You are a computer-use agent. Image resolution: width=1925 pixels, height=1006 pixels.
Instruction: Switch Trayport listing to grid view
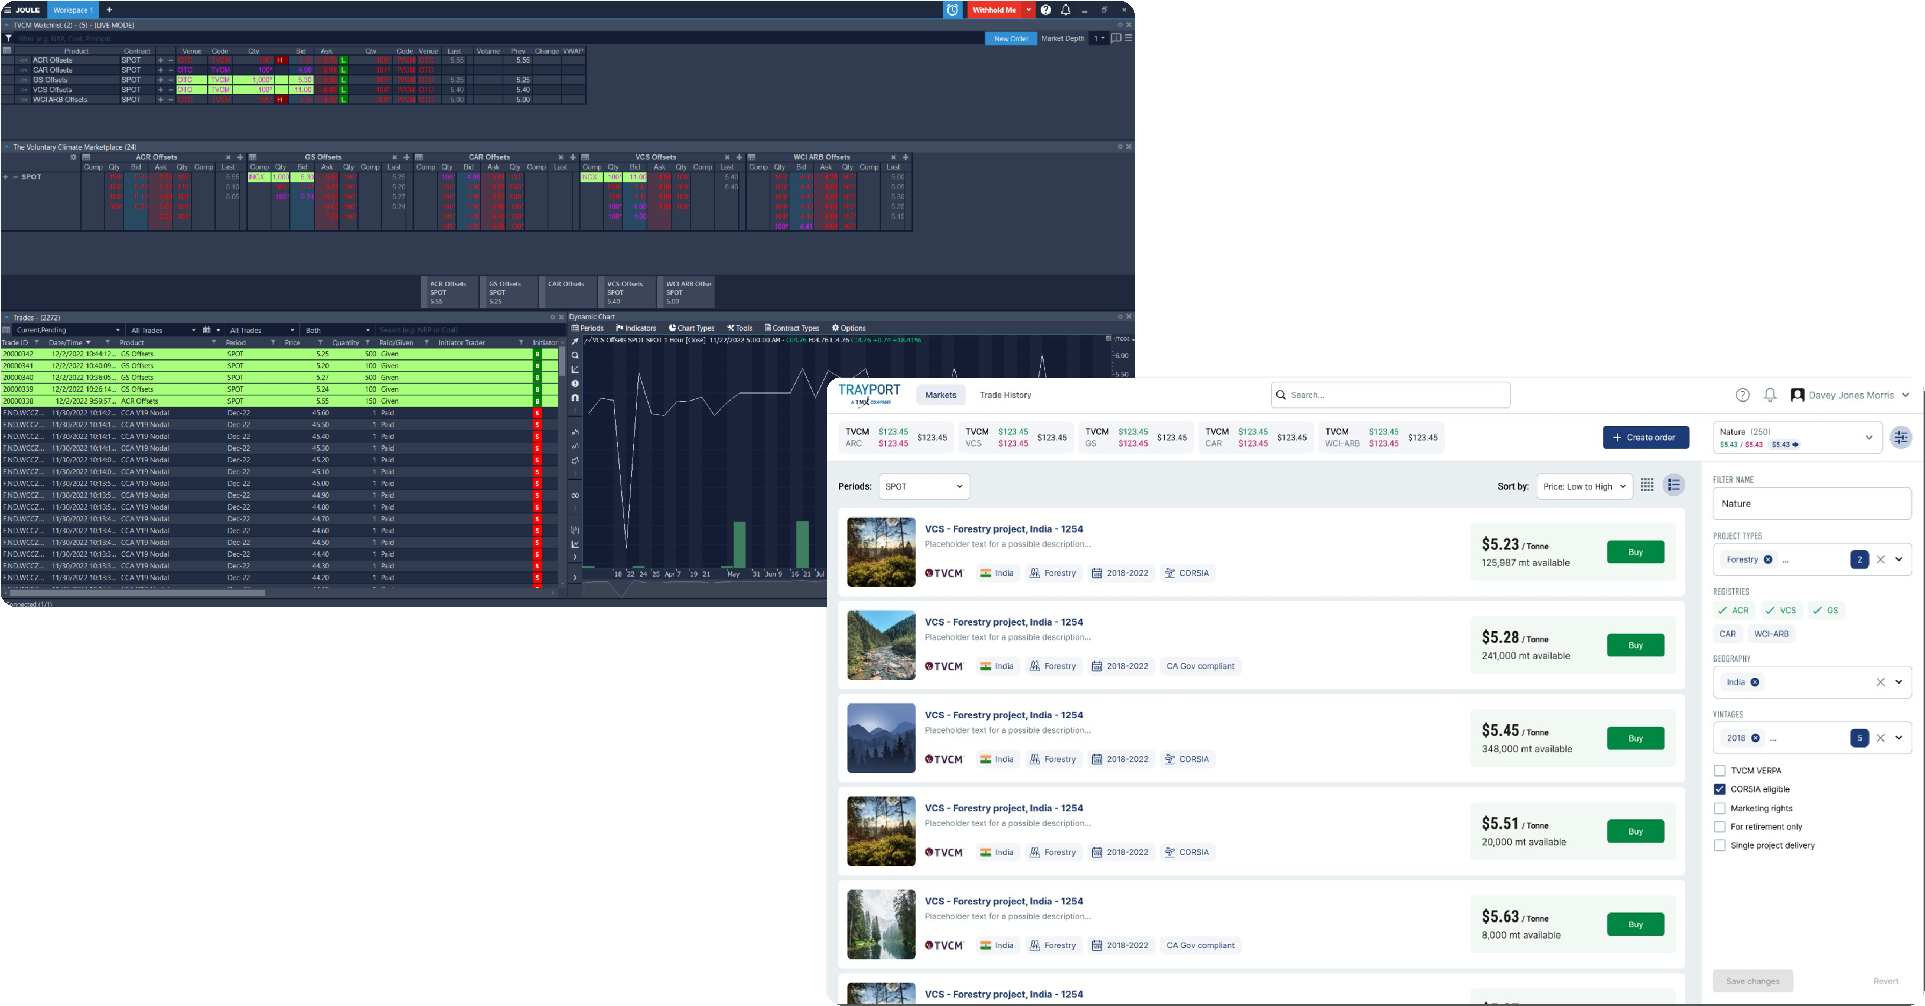pyautogui.click(x=1647, y=486)
